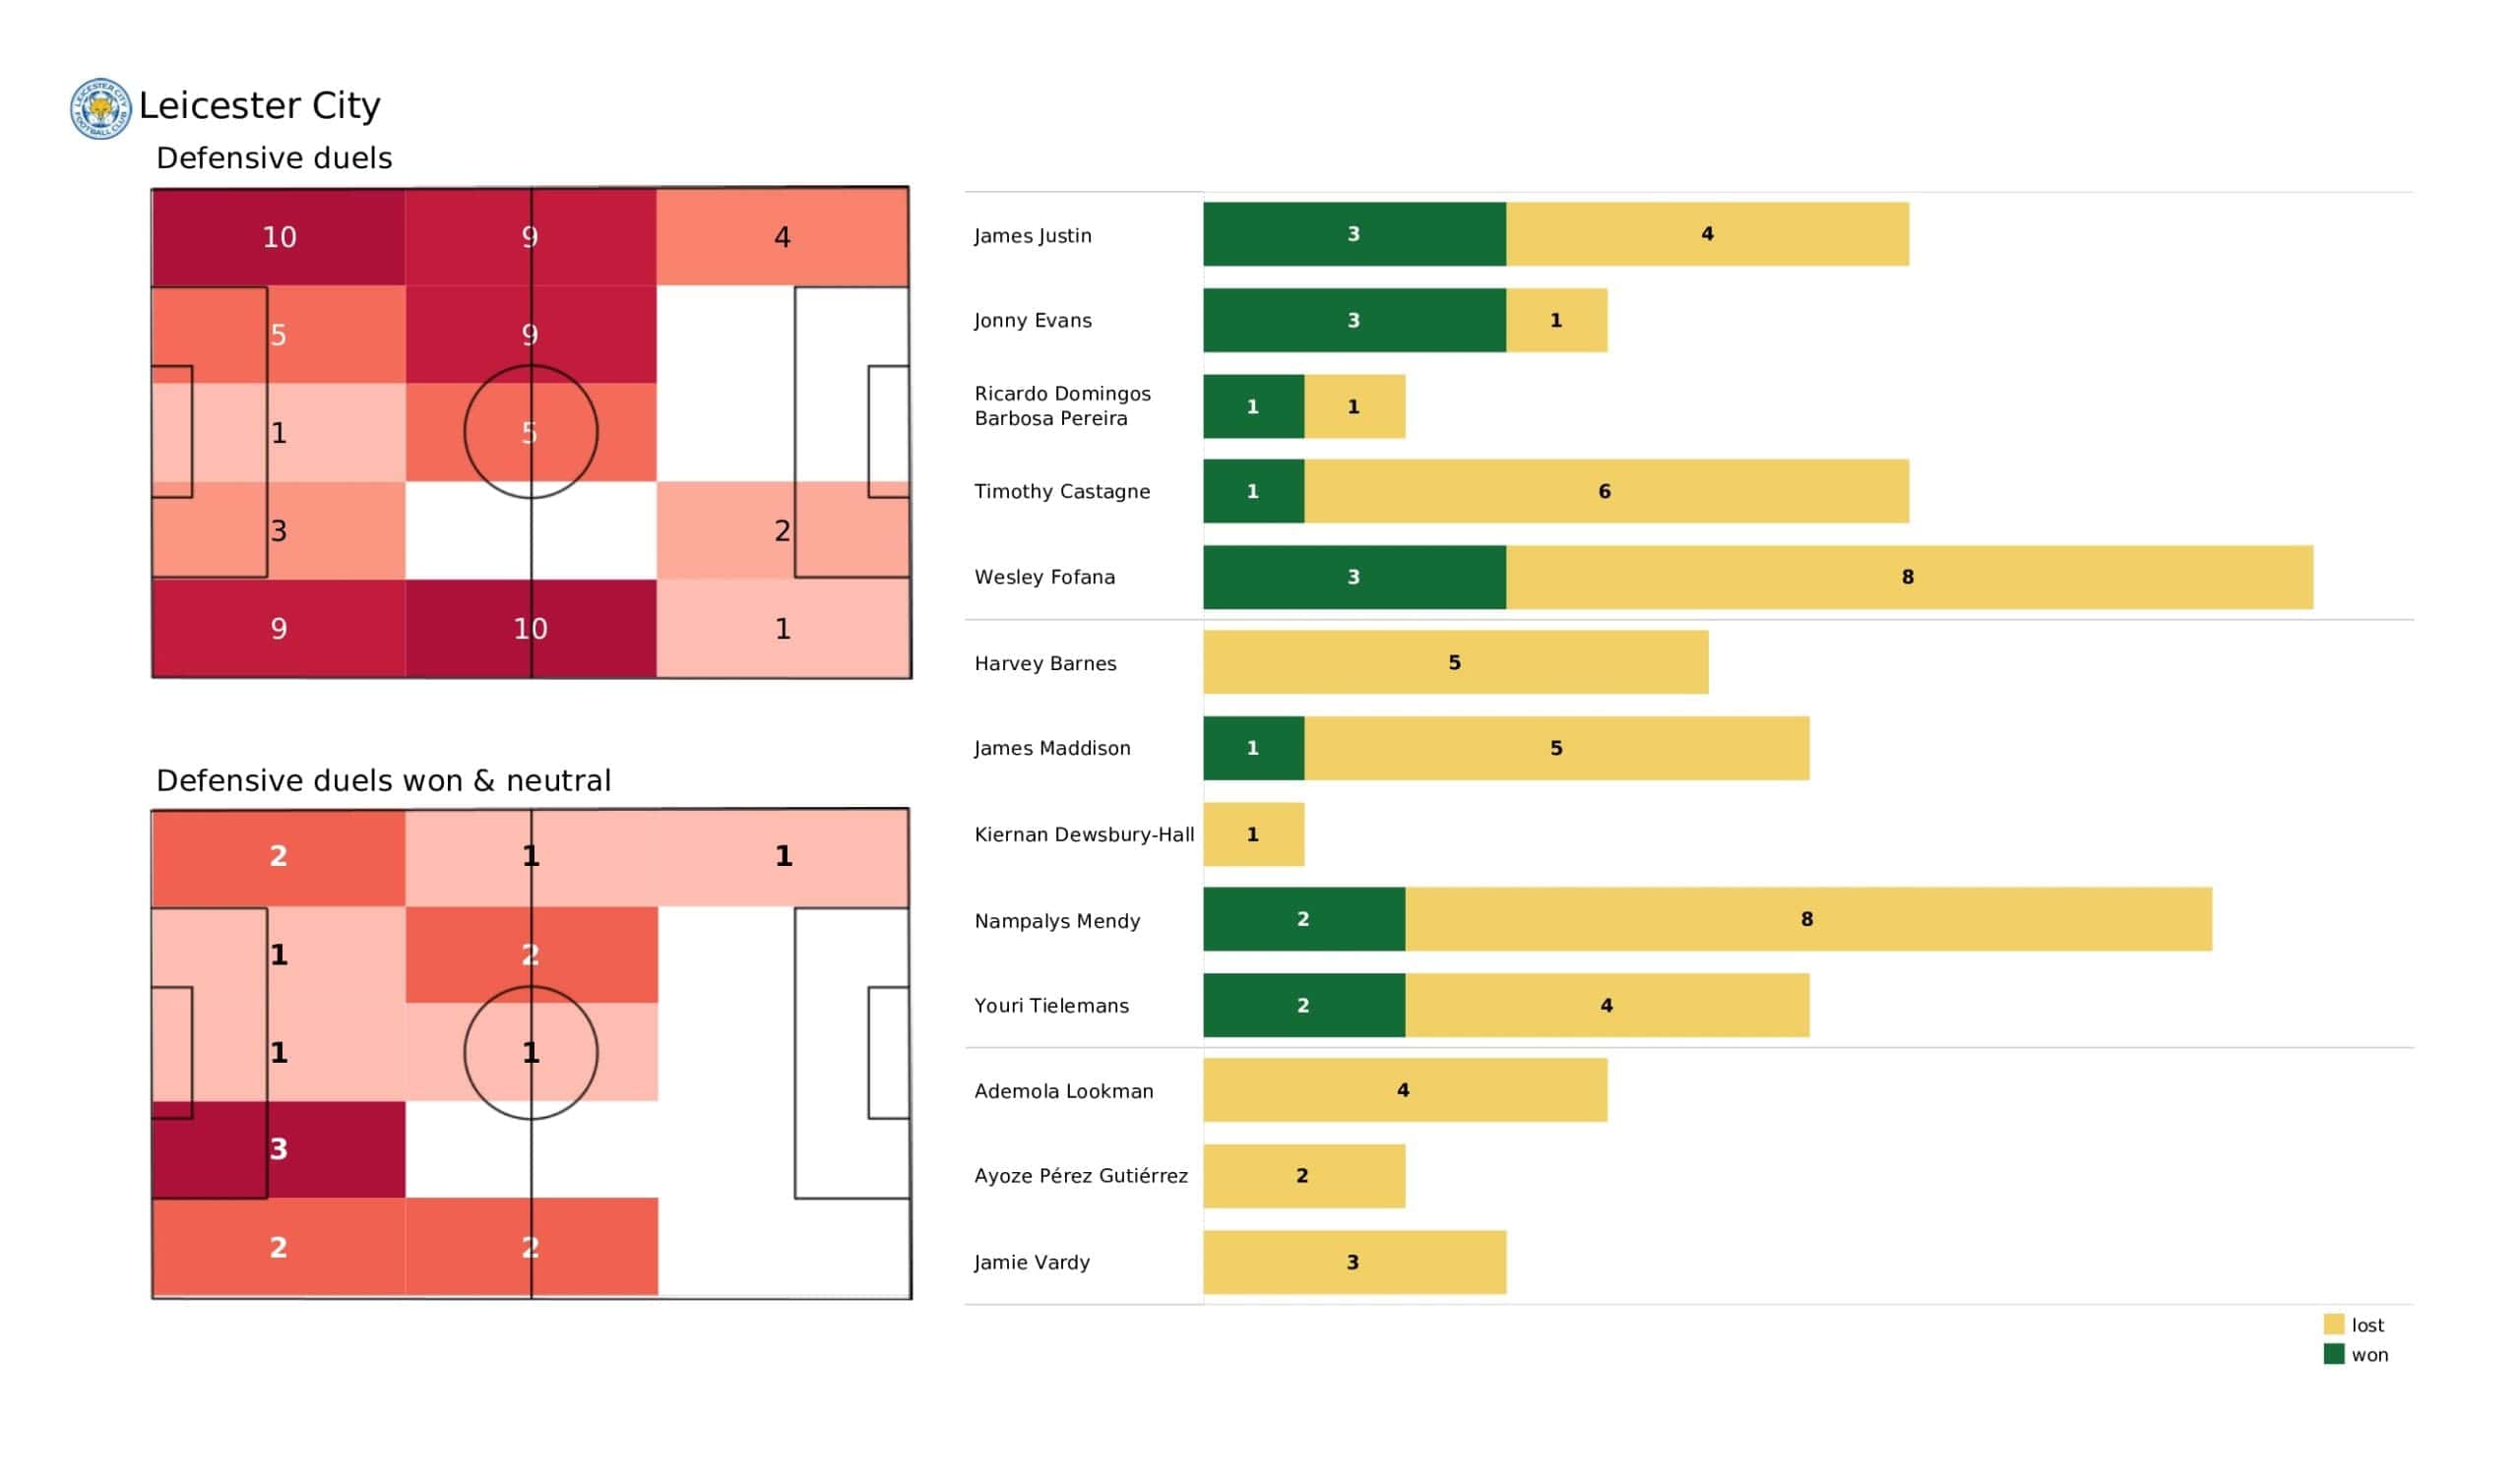
Task: Select James Maddison's yellow lost bar
Action: pyautogui.click(x=1556, y=748)
